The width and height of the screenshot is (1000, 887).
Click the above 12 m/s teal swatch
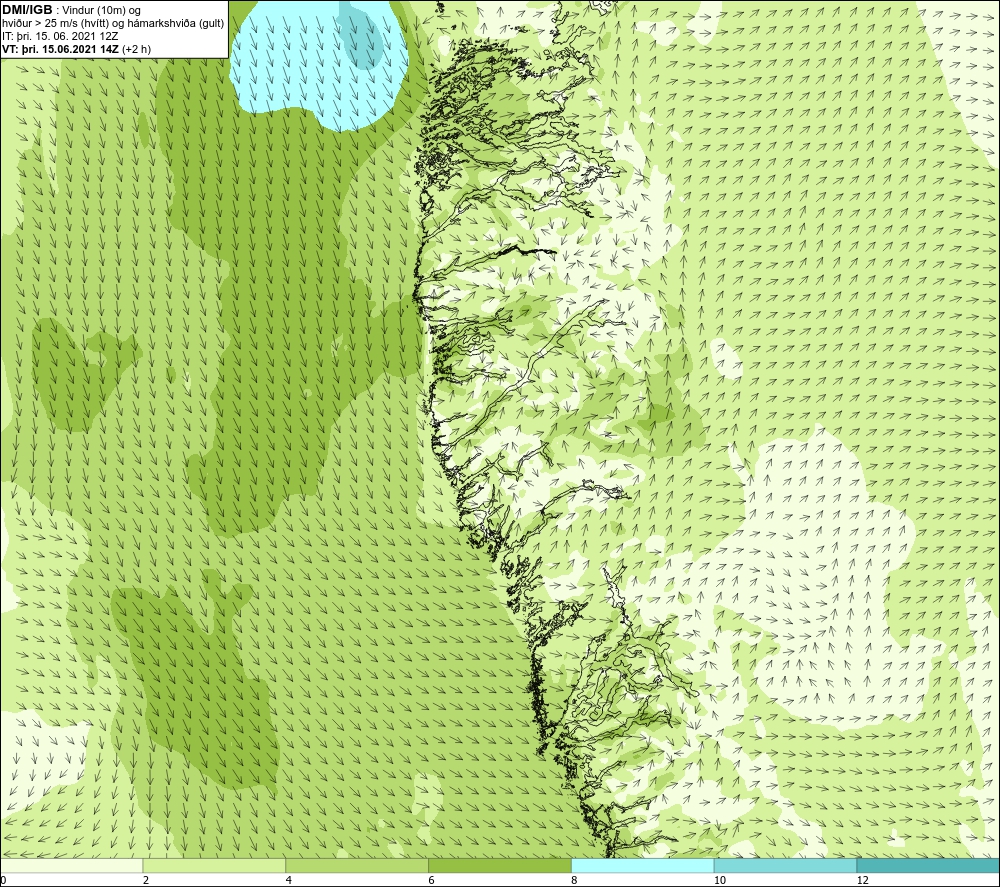click(929, 865)
